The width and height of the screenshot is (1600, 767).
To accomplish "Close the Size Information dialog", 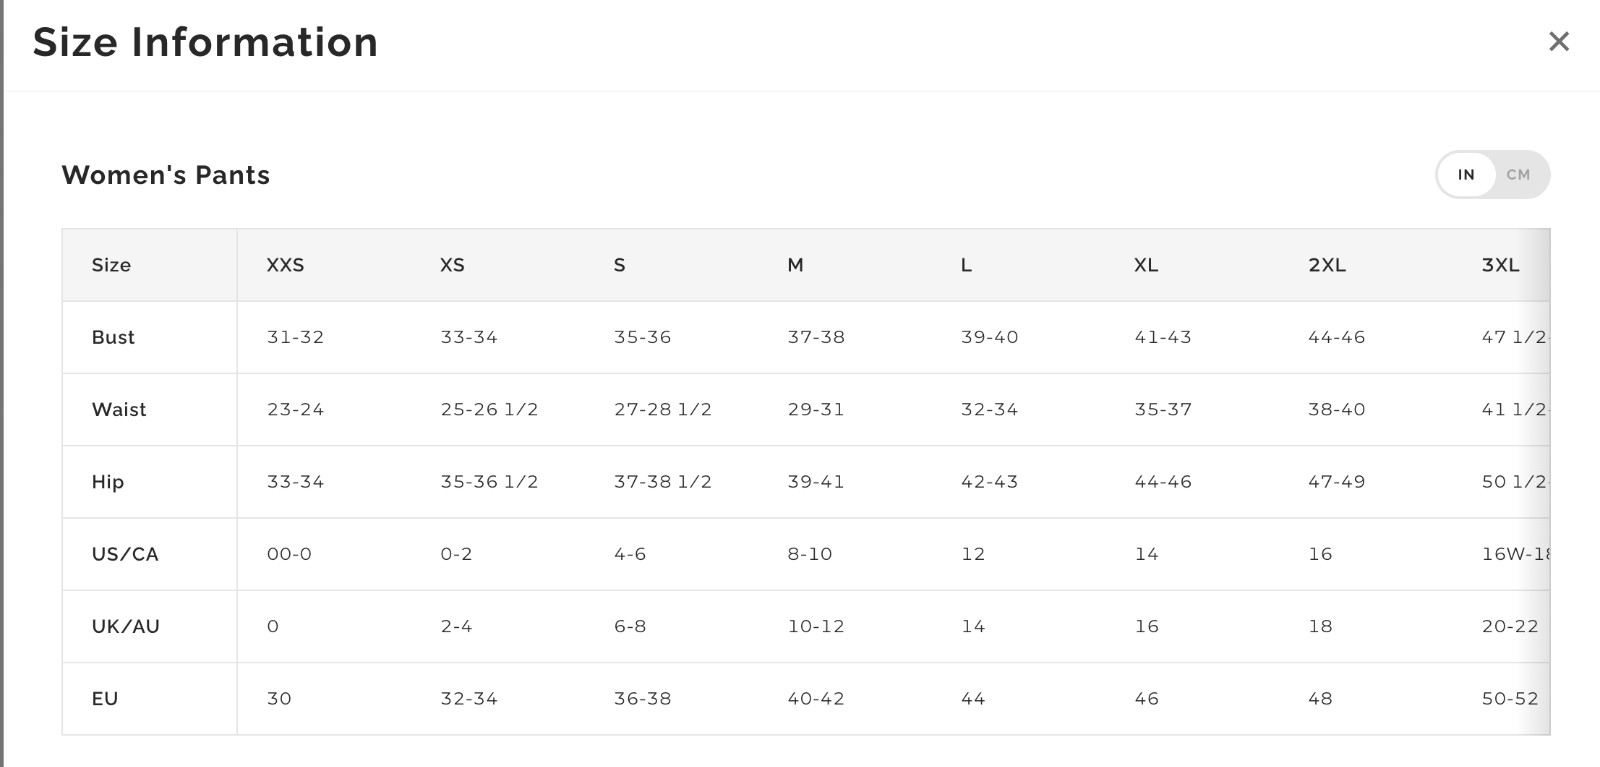I will (x=1558, y=42).
